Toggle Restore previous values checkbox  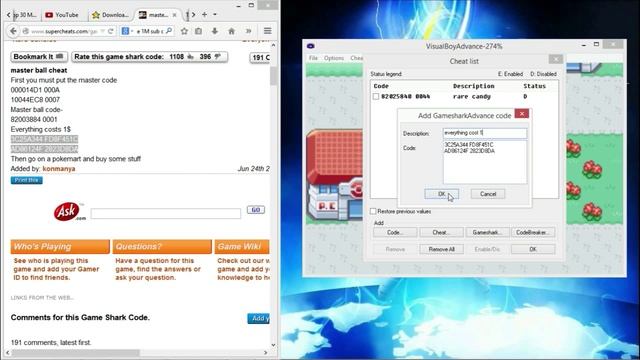click(x=373, y=211)
